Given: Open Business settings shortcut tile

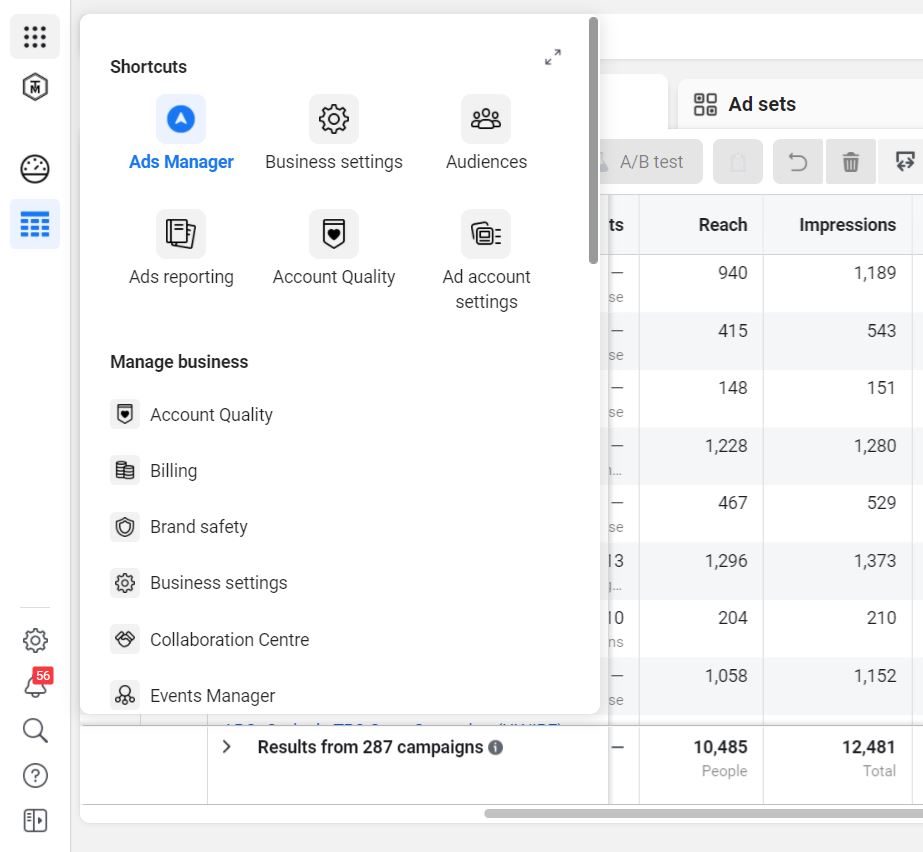Looking at the screenshot, I should (334, 133).
